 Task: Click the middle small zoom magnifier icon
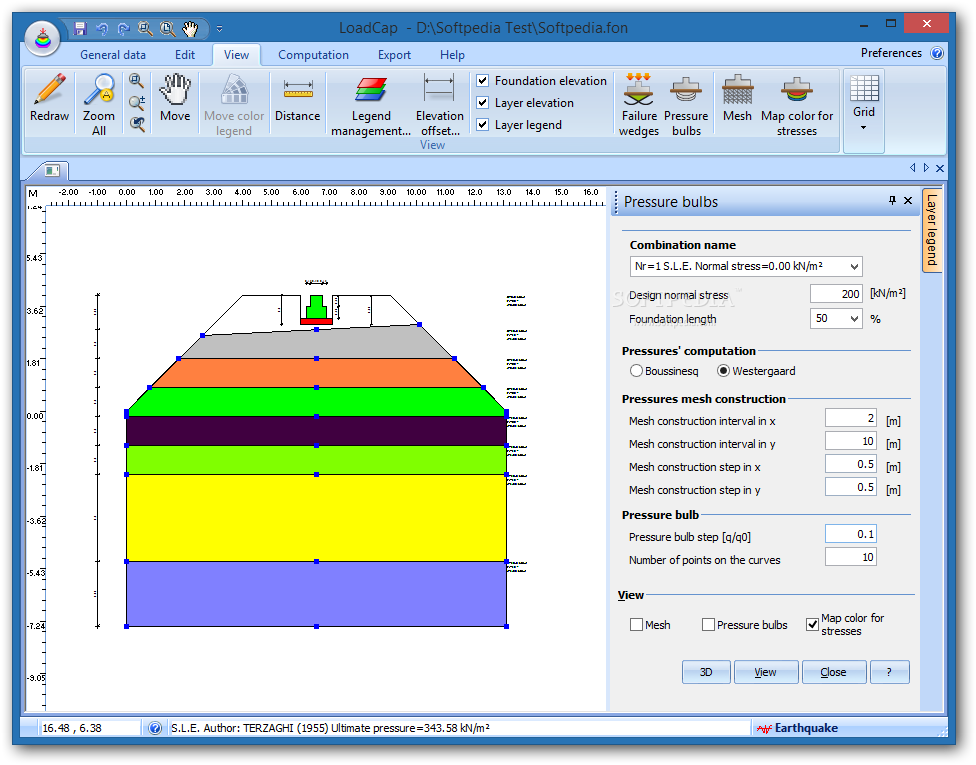[x=137, y=102]
